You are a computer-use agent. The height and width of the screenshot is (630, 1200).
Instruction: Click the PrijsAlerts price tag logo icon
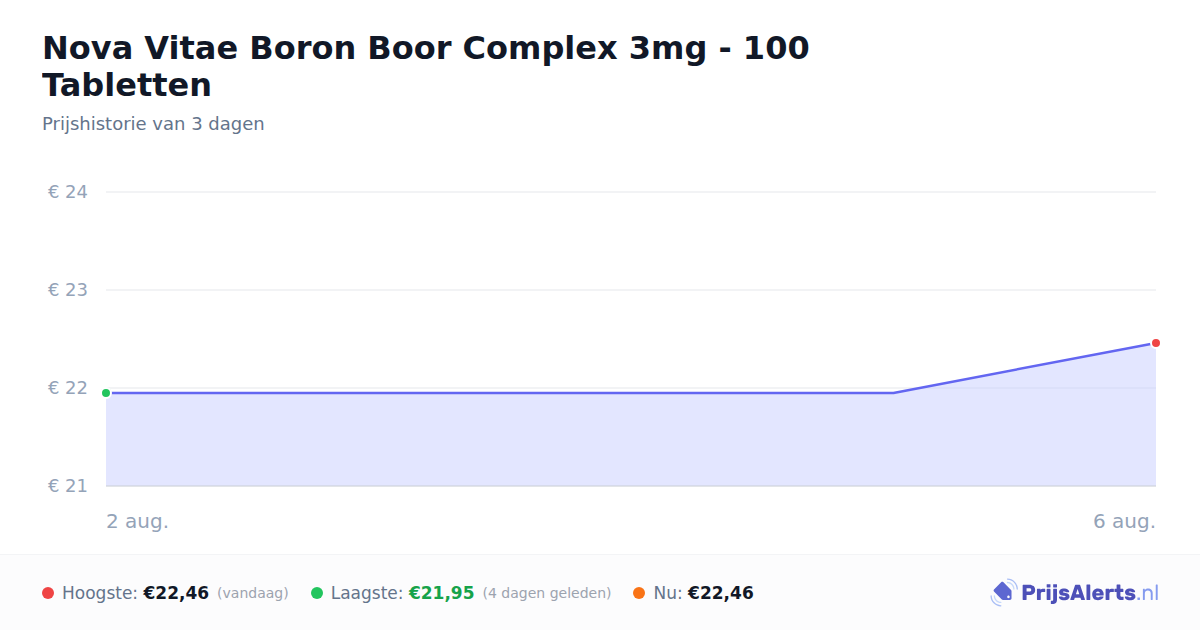tap(1003, 593)
